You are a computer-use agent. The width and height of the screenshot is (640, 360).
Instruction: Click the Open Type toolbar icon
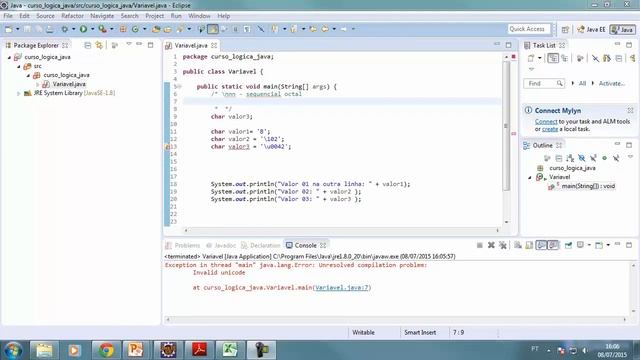[156, 29]
